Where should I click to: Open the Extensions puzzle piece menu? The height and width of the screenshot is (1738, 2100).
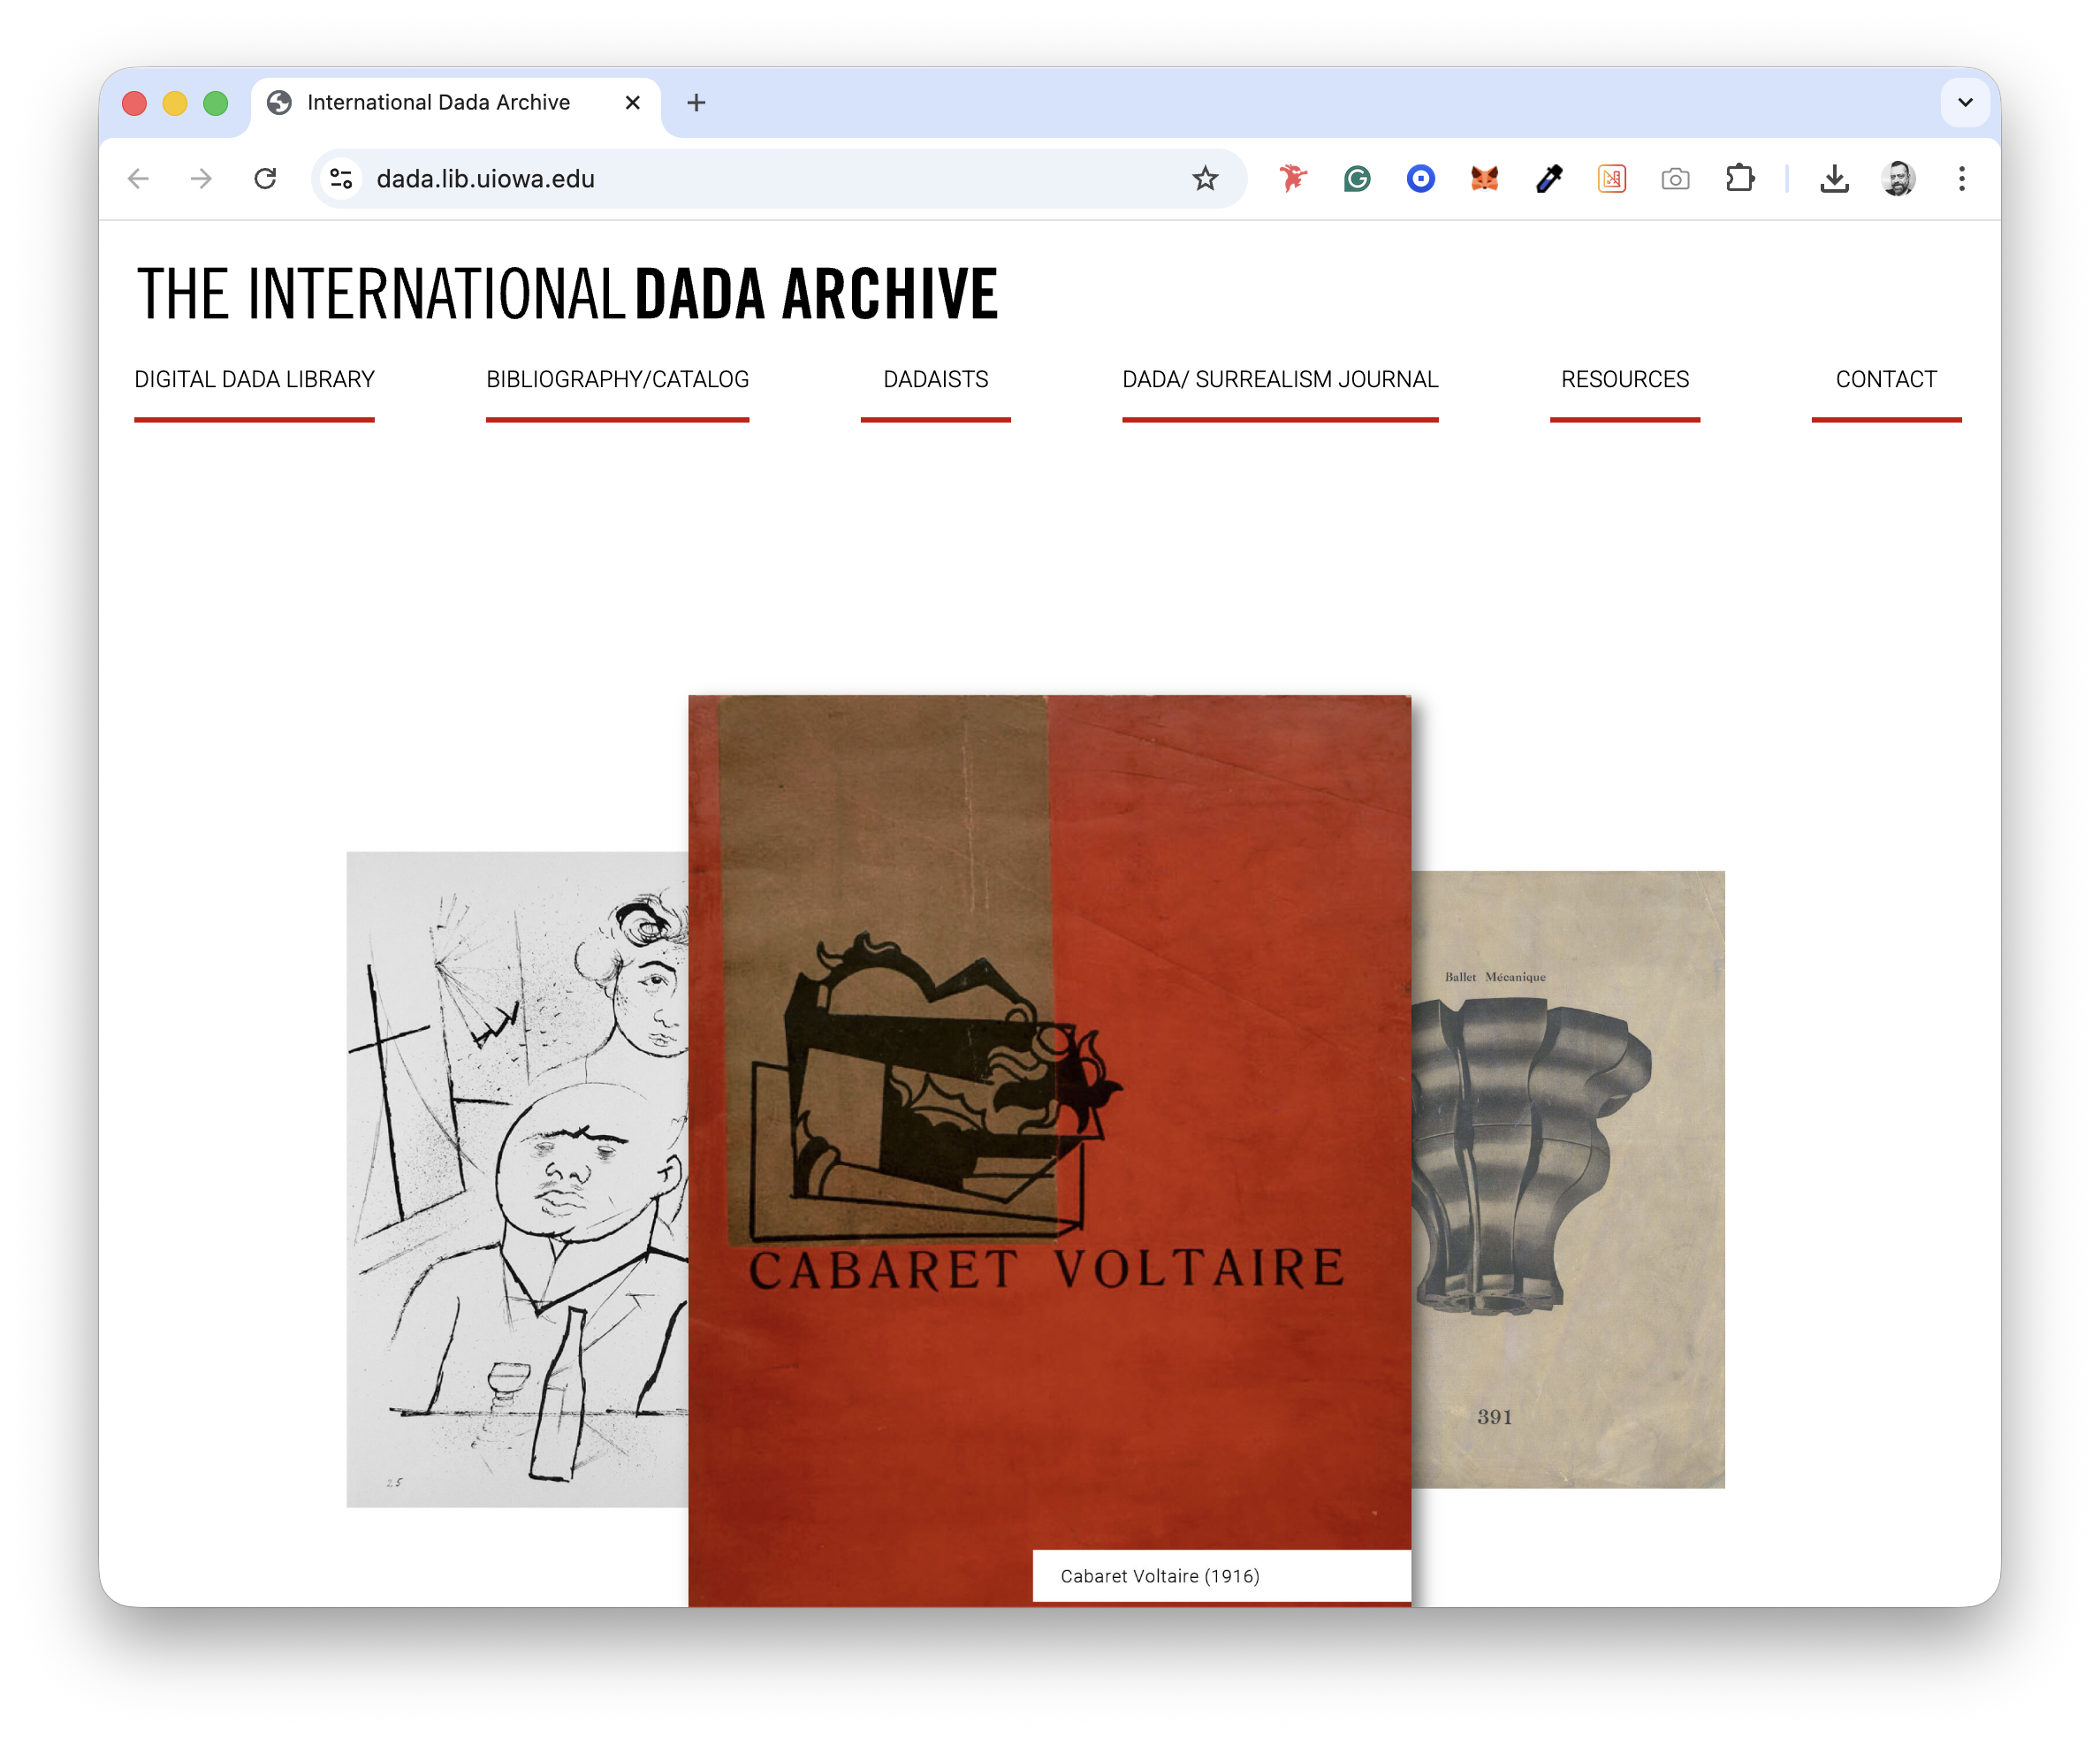[x=1740, y=179]
